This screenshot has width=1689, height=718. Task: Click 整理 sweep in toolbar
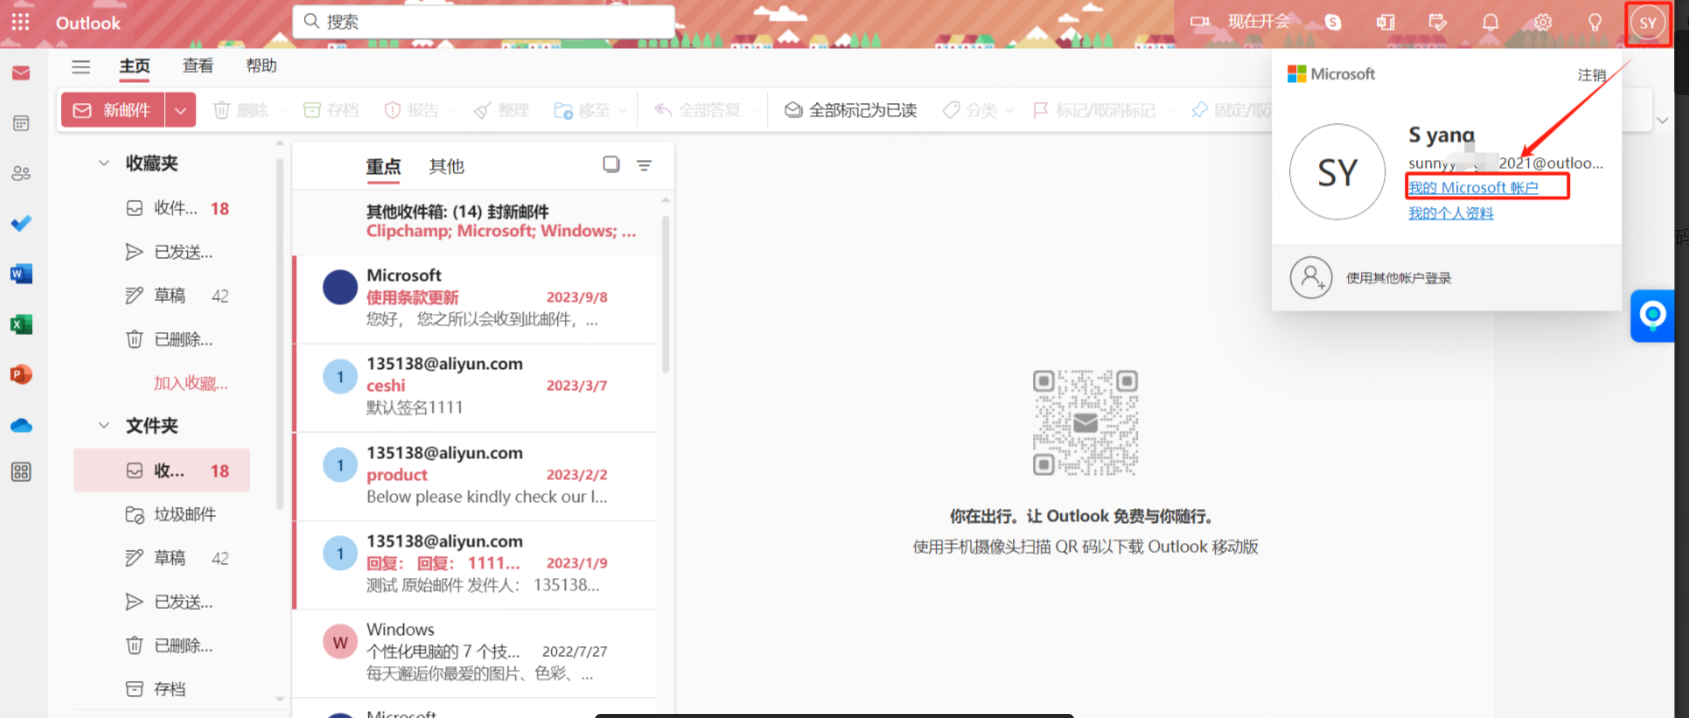coord(502,110)
